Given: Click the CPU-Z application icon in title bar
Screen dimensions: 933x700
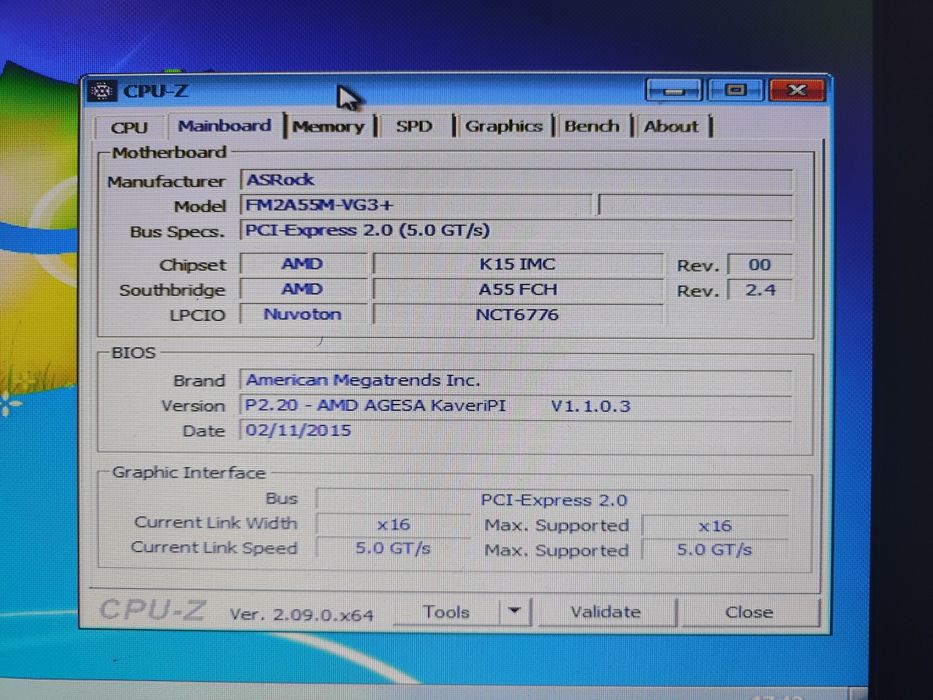Looking at the screenshot, I should coord(102,91).
